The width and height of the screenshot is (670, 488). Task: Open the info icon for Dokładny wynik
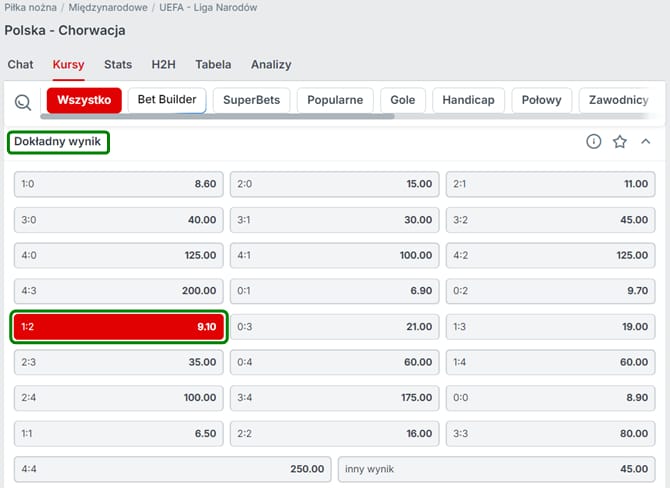(x=593, y=142)
